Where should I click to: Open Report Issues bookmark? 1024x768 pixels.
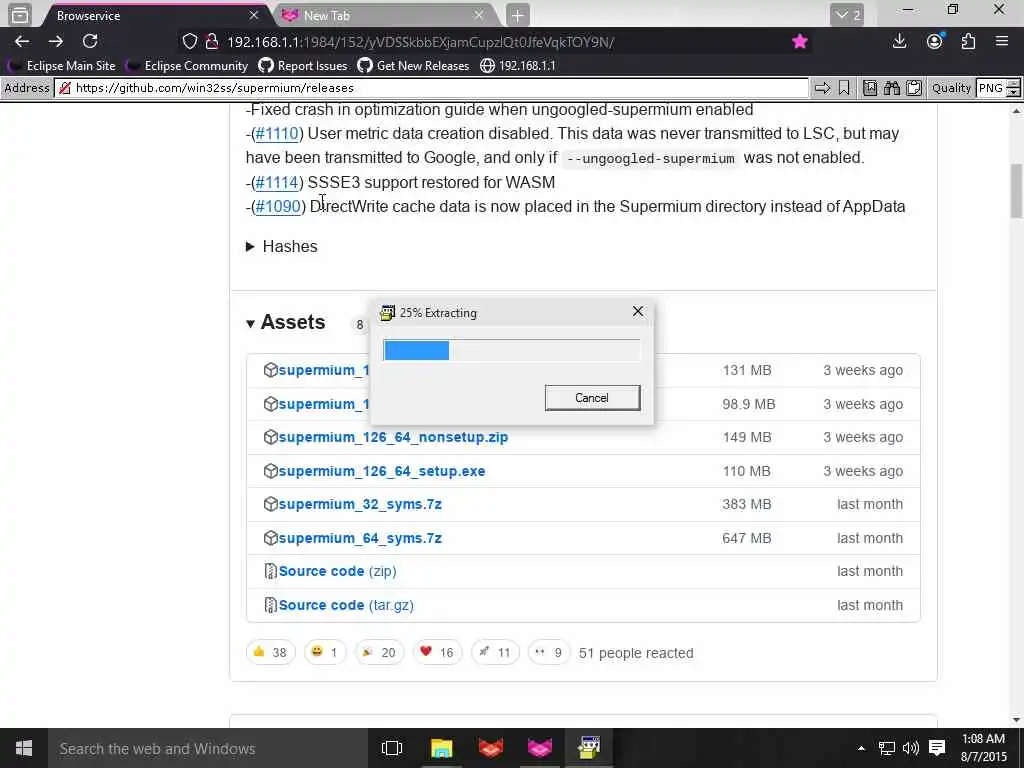point(303,65)
